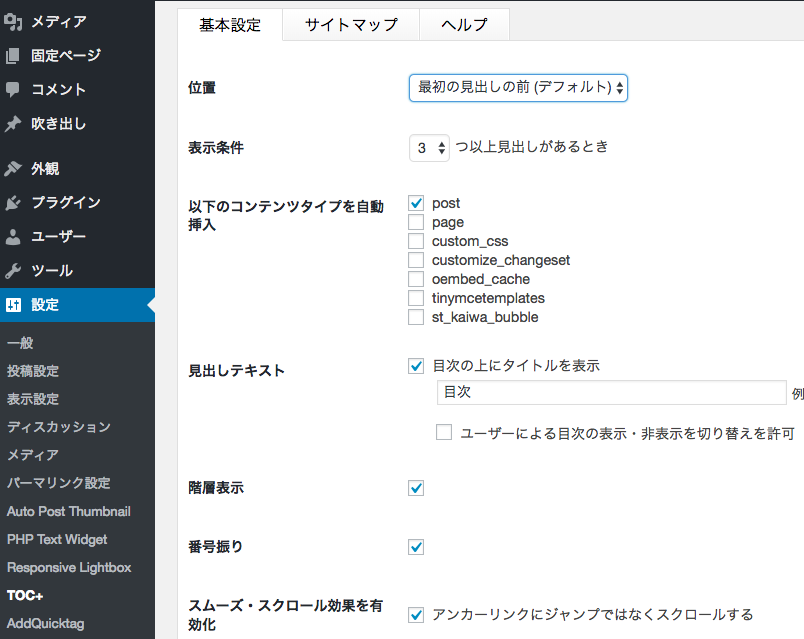Viewport: 804px width, 639px height.
Task: Switch to the ヘルプ tab
Action: (x=464, y=24)
